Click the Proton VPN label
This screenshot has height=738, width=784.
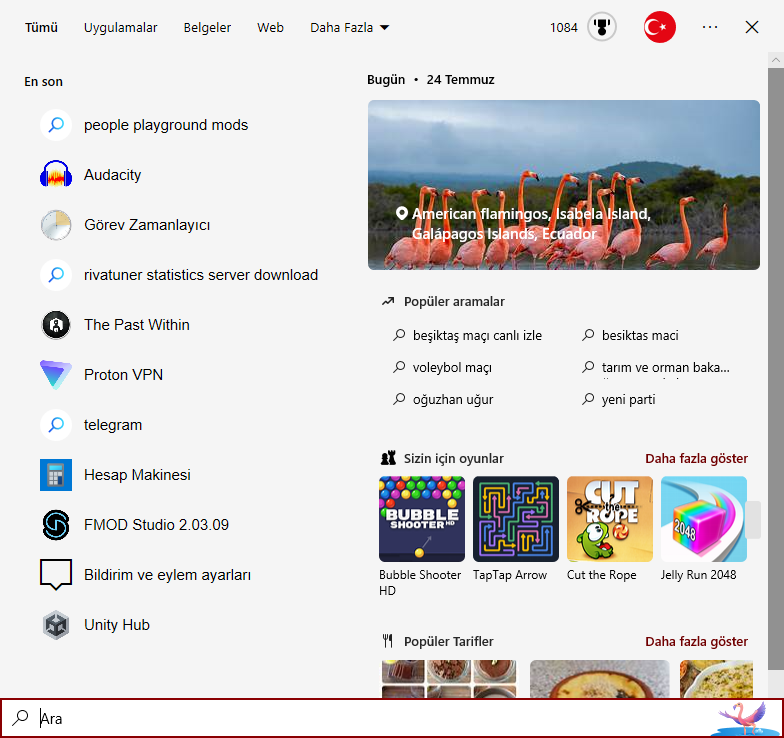(124, 375)
